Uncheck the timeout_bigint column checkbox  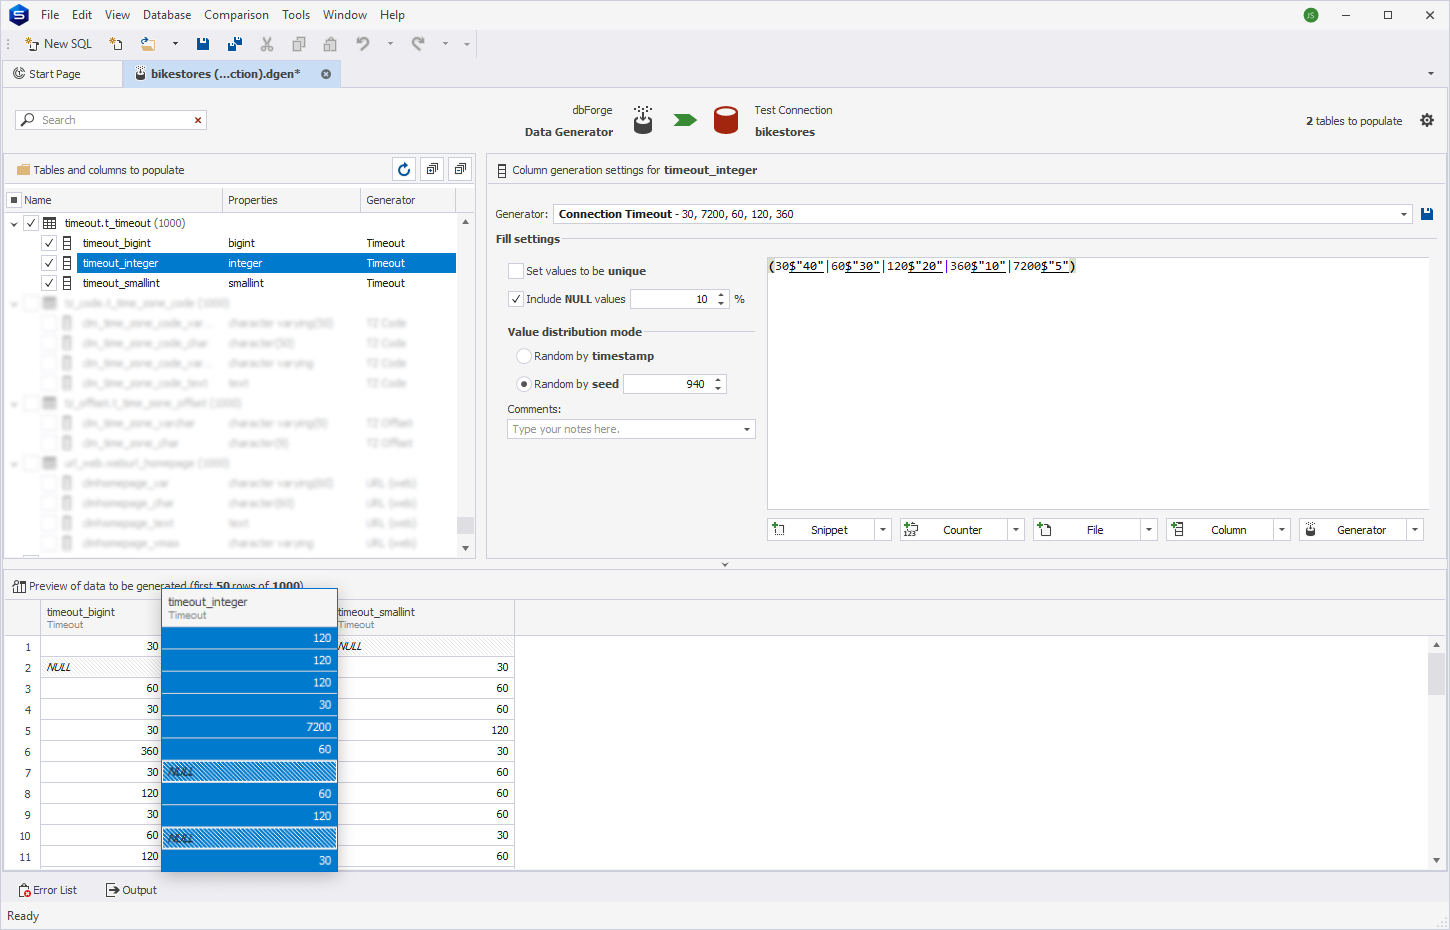point(49,243)
